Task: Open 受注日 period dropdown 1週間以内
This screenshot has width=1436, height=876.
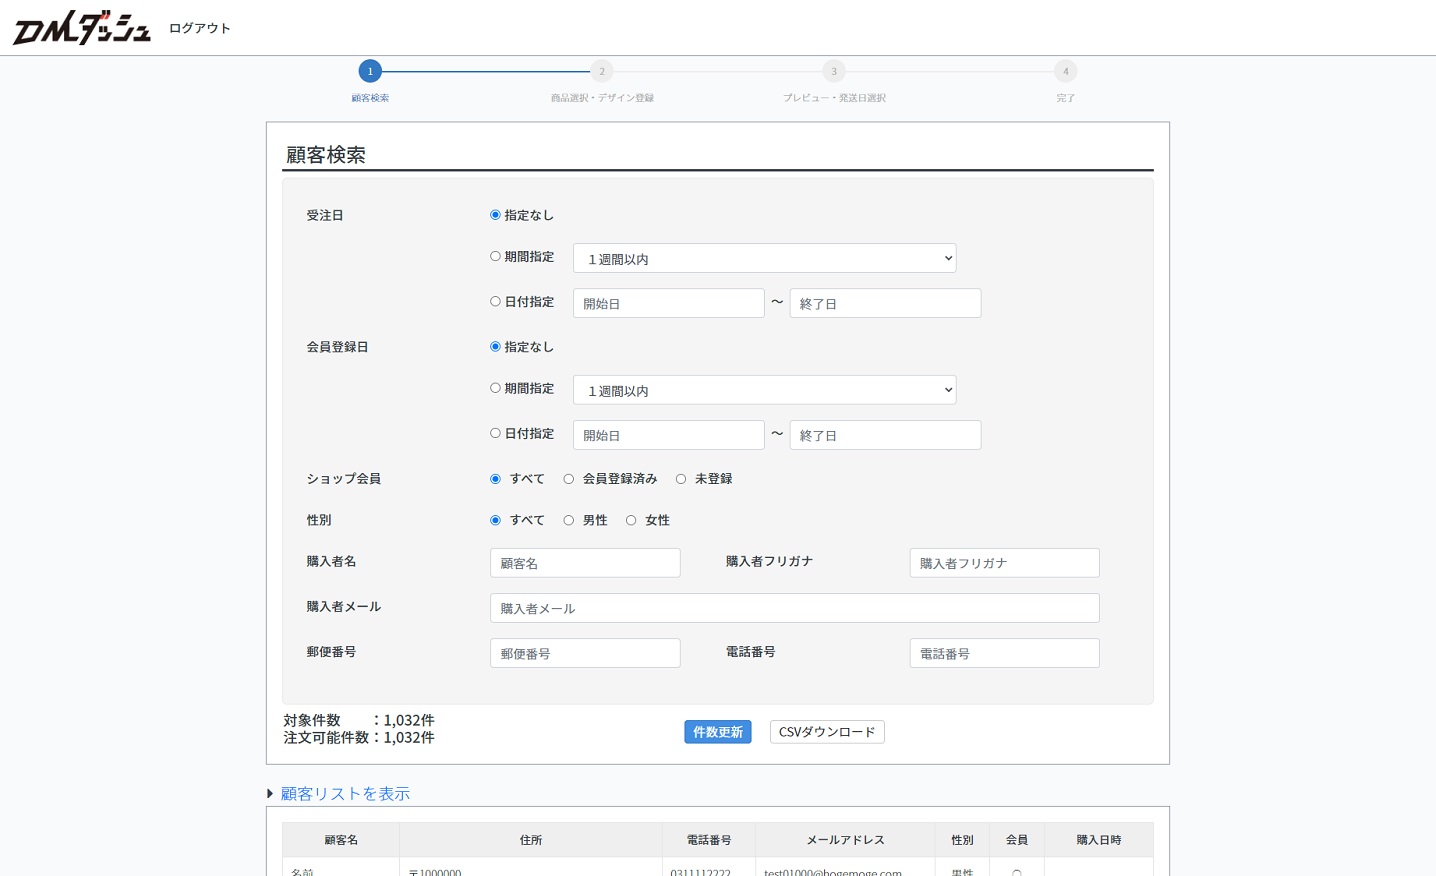Action: (764, 258)
